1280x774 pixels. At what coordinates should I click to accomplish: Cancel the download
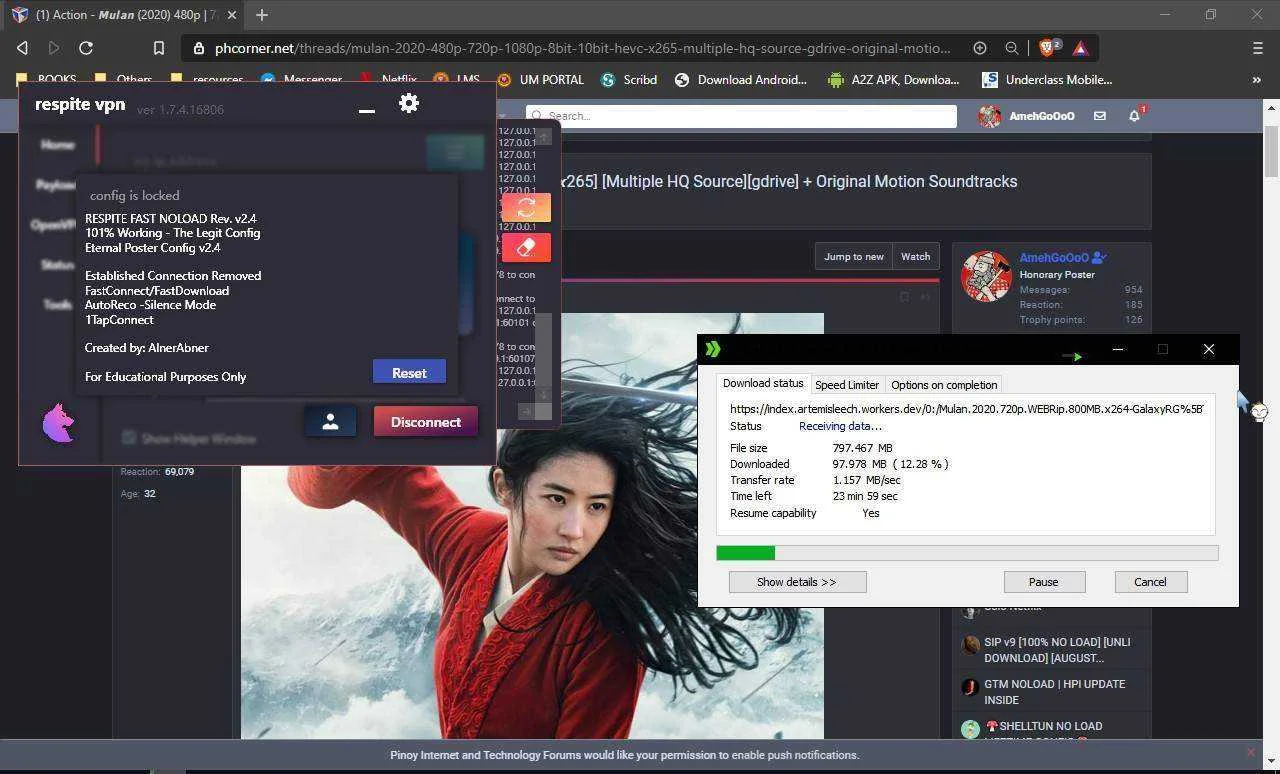pyautogui.click(x=1150, y=582)
